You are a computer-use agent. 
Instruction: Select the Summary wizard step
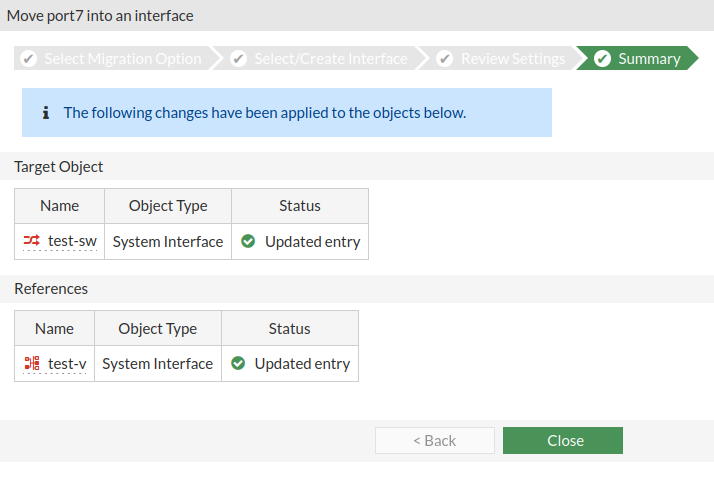pyautogui.click(x=649, y=59)
